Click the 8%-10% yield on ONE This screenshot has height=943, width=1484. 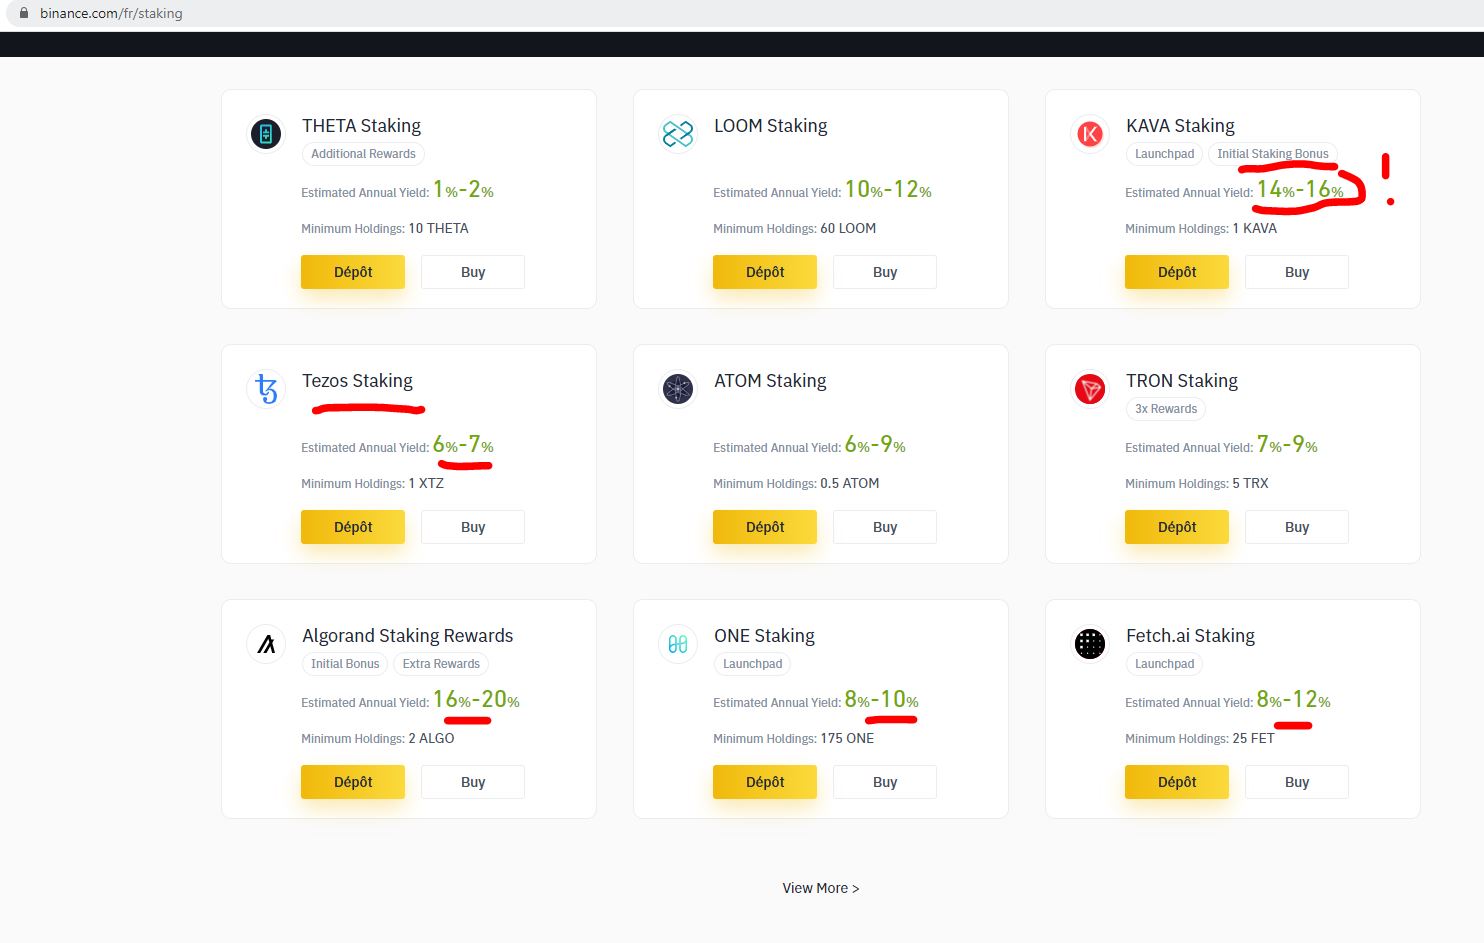[x=882, y=700]
